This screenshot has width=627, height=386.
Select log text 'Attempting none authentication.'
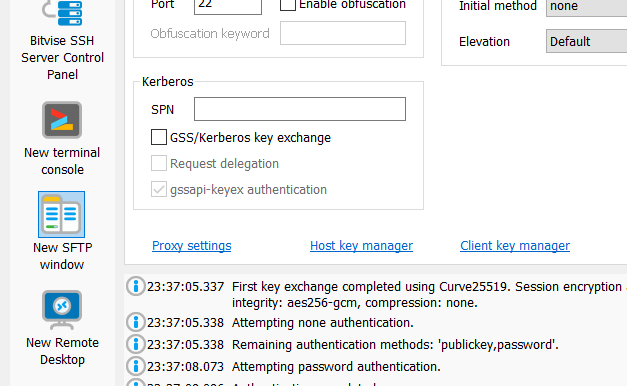[x=323, y=323]
